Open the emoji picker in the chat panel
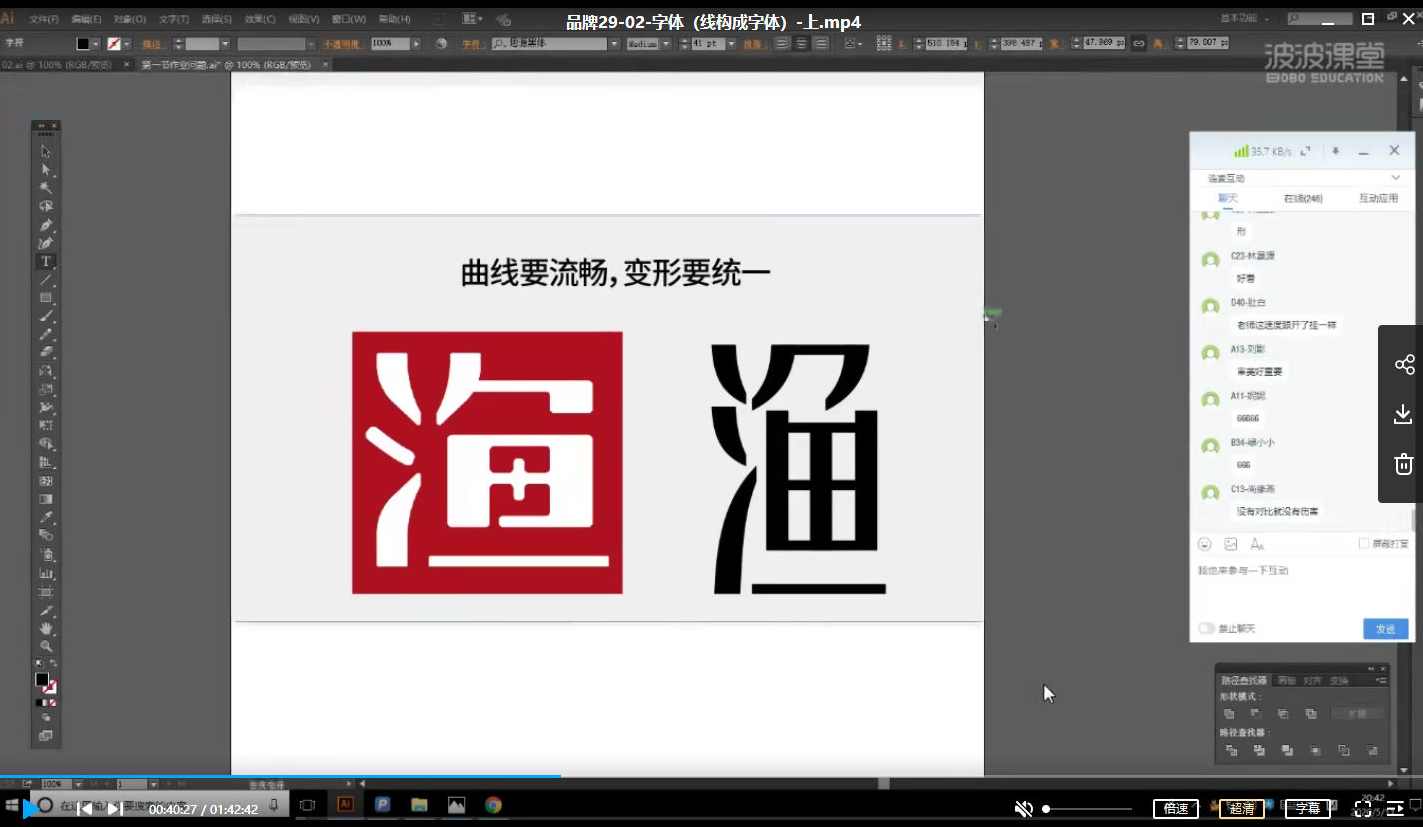 pyautogui.click(x=1204, y=544)
